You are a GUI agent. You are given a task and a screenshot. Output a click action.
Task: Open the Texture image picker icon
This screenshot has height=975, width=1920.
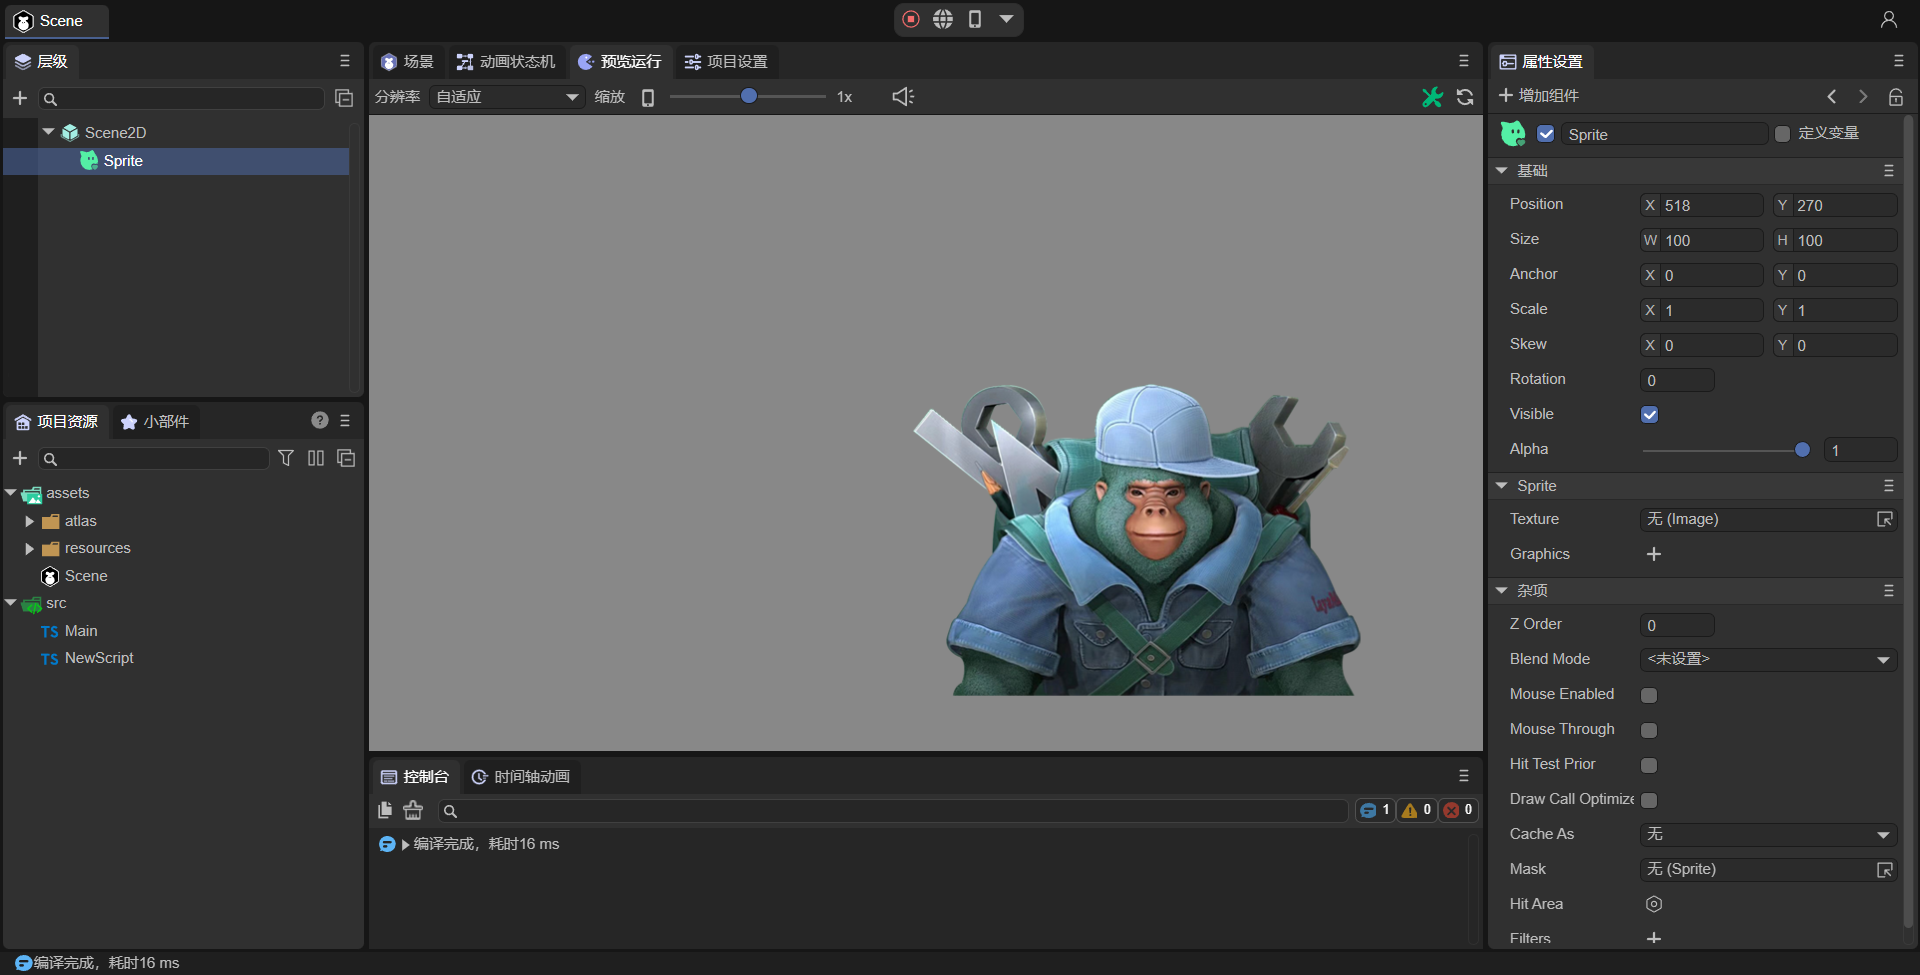[x=1884, y=519]
